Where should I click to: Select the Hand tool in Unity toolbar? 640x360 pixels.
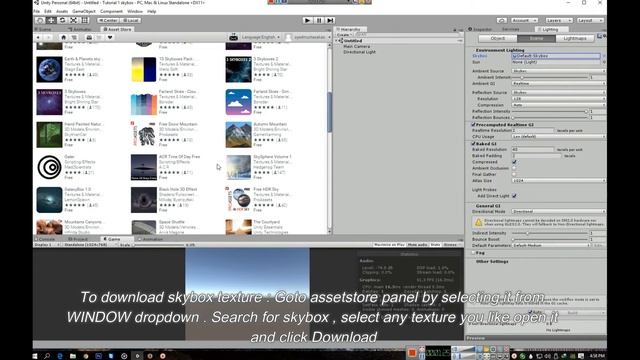tap(40, 20)
